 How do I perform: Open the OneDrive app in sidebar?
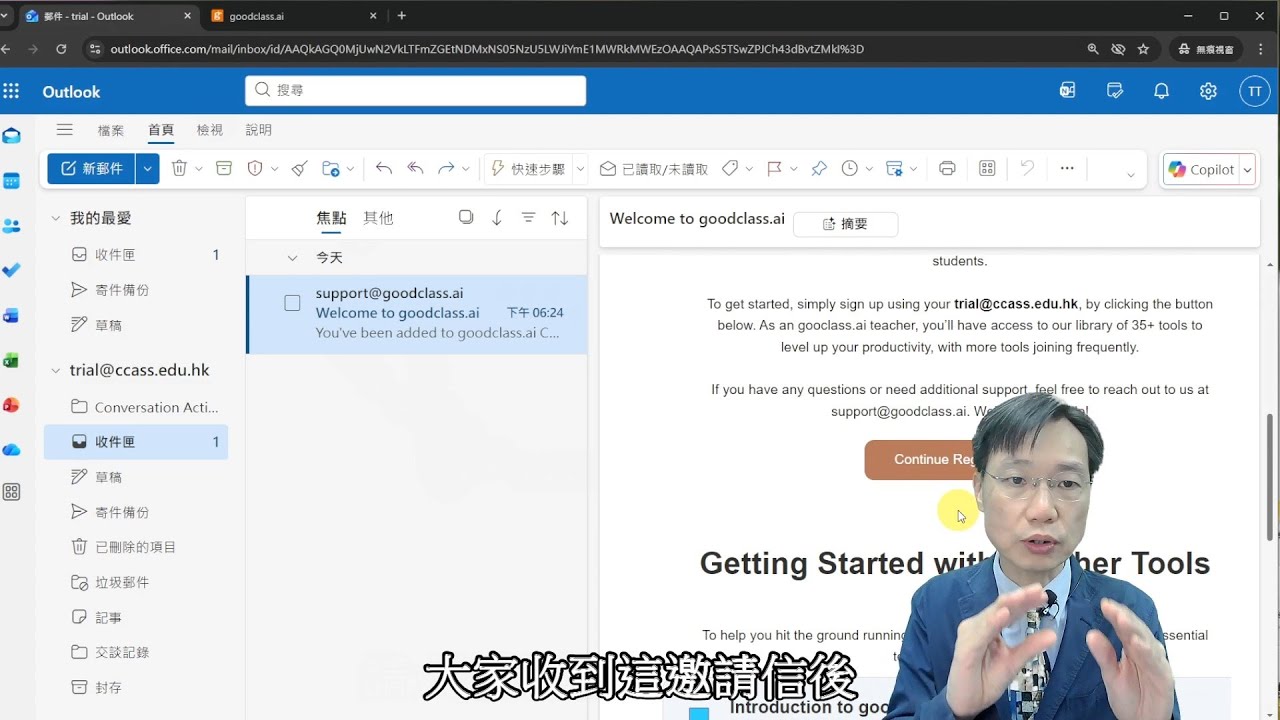11,449
